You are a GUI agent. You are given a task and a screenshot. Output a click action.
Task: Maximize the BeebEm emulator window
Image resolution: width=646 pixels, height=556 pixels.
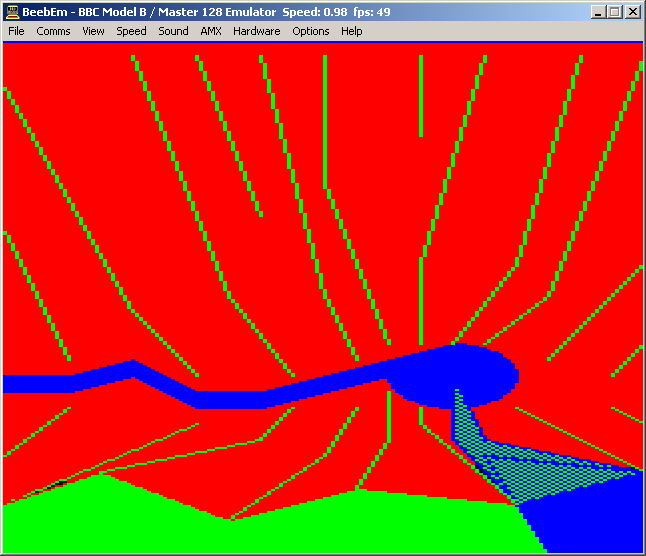click(614, 12)
